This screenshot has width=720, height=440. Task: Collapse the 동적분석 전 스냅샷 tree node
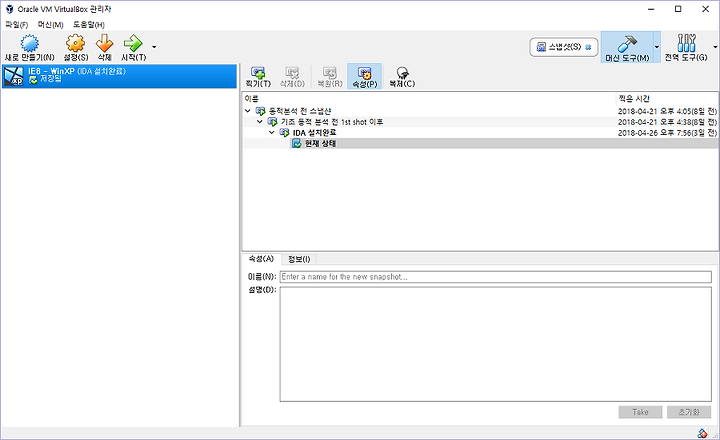248,111
